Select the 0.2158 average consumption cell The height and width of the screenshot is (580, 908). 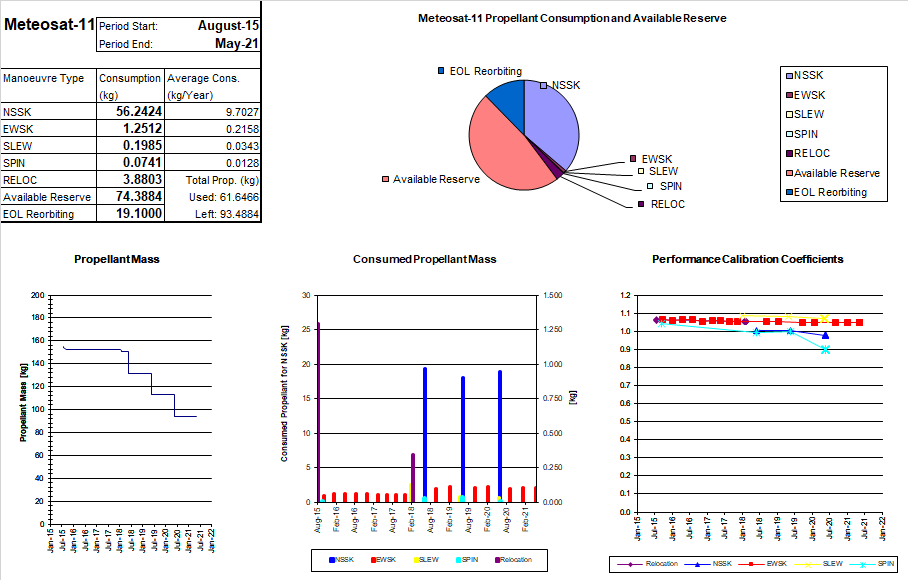242,129
